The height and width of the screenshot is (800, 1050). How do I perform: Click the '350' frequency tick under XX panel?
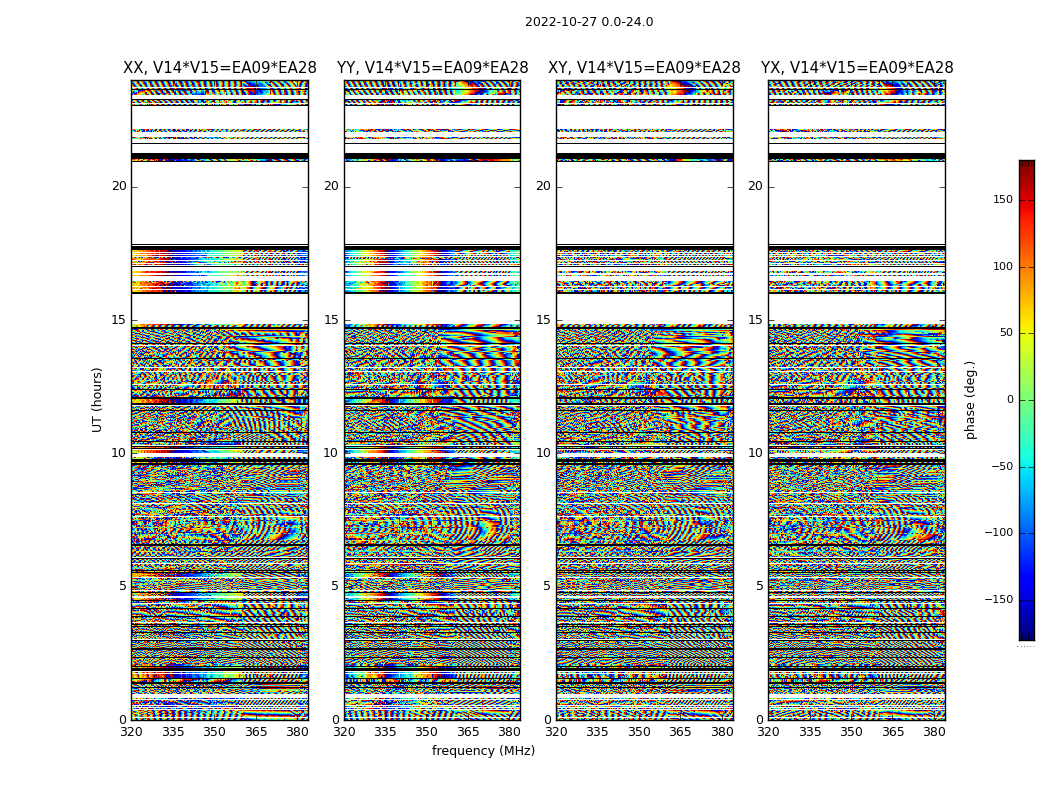point(214,732)
